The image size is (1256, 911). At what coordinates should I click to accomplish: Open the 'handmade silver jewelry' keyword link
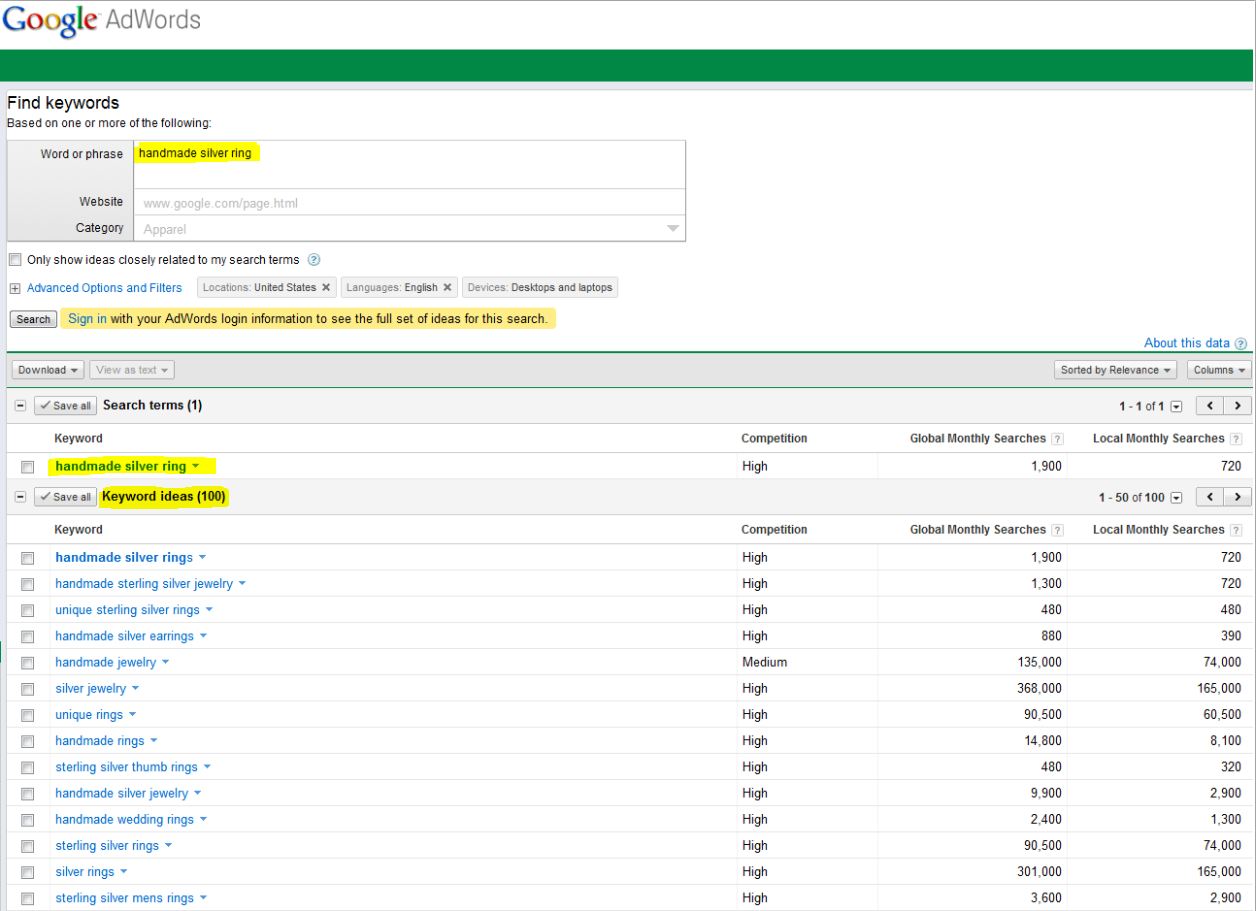tap(121, 794)
